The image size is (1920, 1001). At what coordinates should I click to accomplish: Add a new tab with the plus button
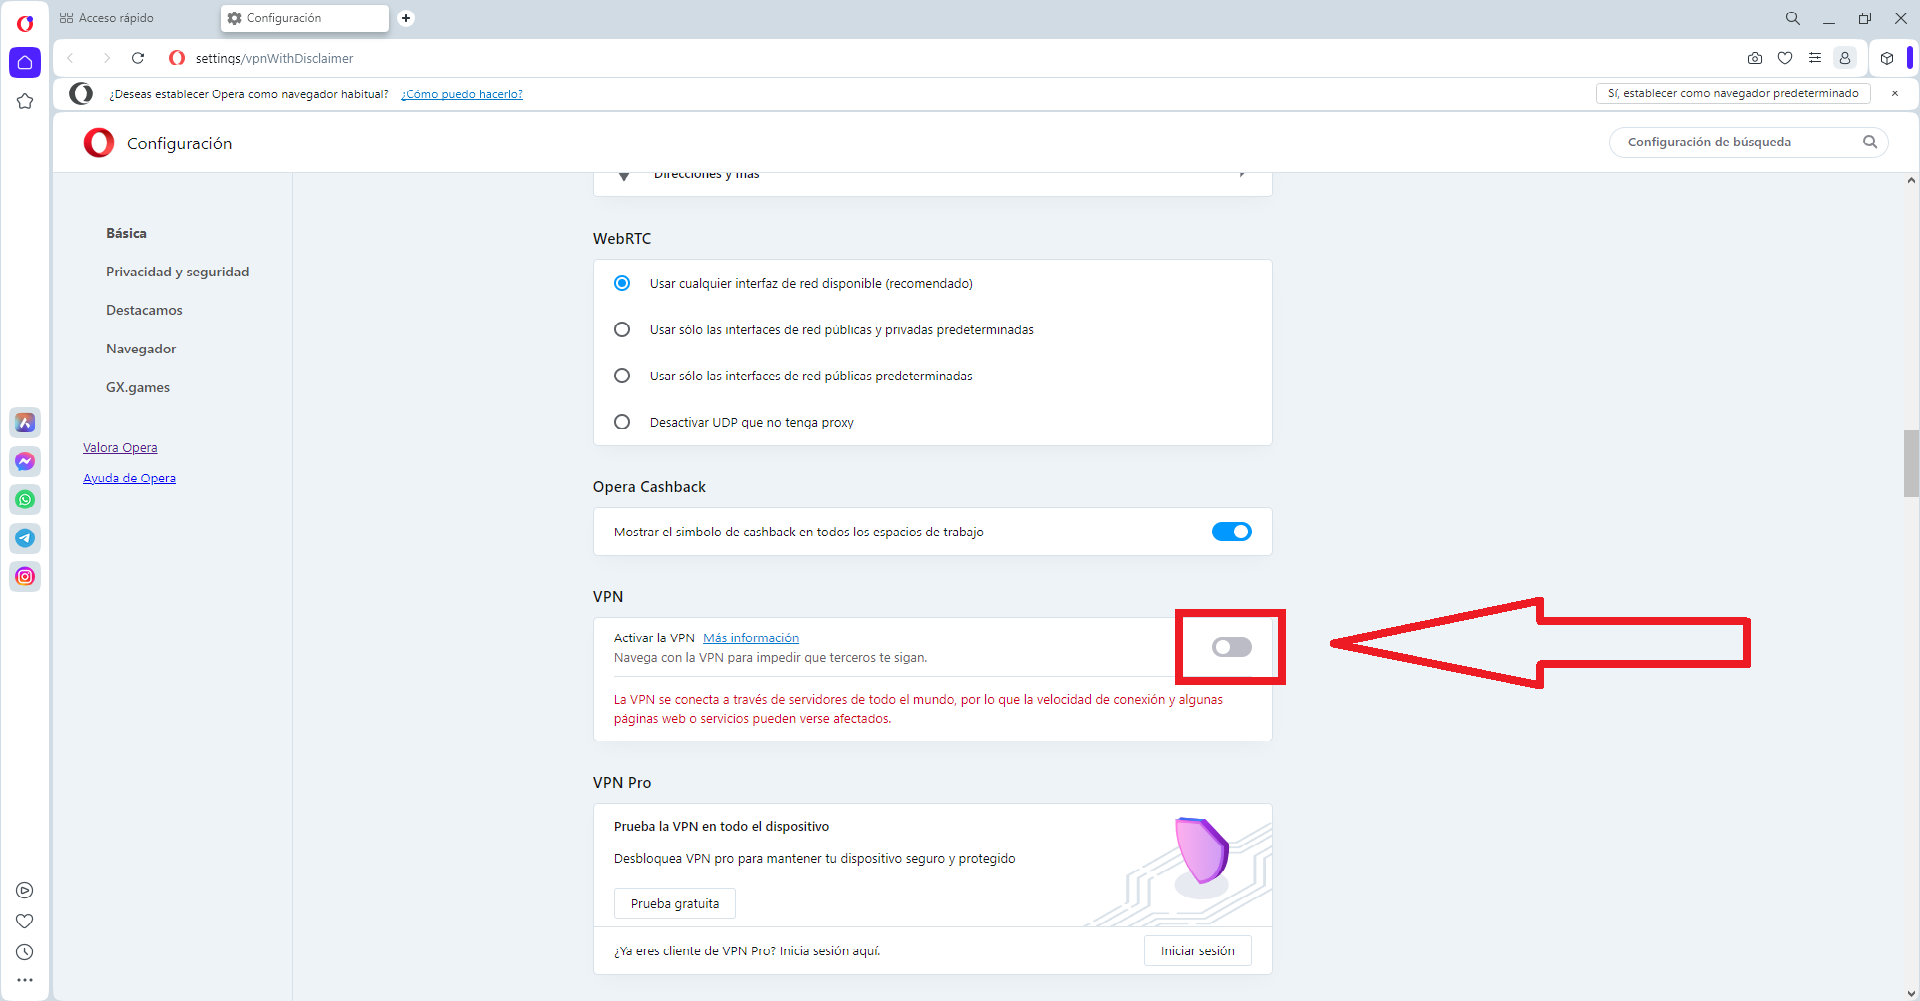[x=406, y=18]
